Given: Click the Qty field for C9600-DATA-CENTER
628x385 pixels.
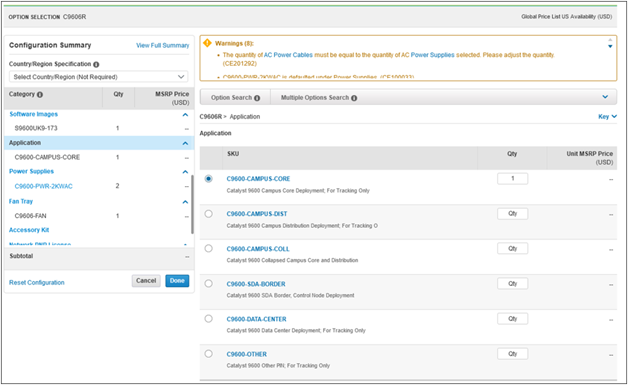Looking at the screenshot, I should pyautogui.click(x=513, y=318).
